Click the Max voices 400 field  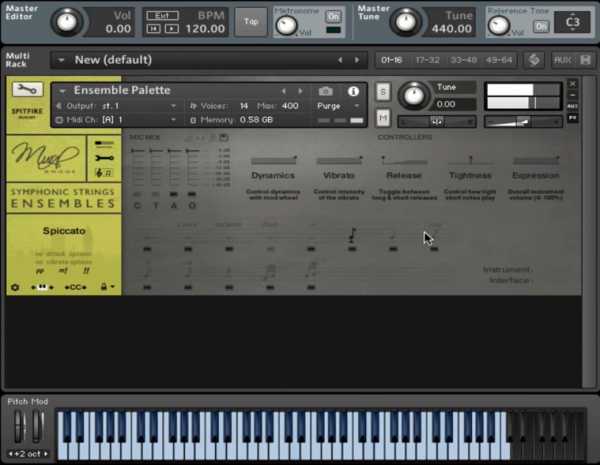click(290, 106)
